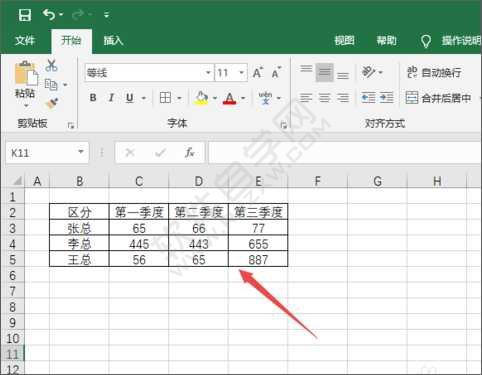Apply the red font color A
This screenshot has width=482, height=375.
point(229,98)
